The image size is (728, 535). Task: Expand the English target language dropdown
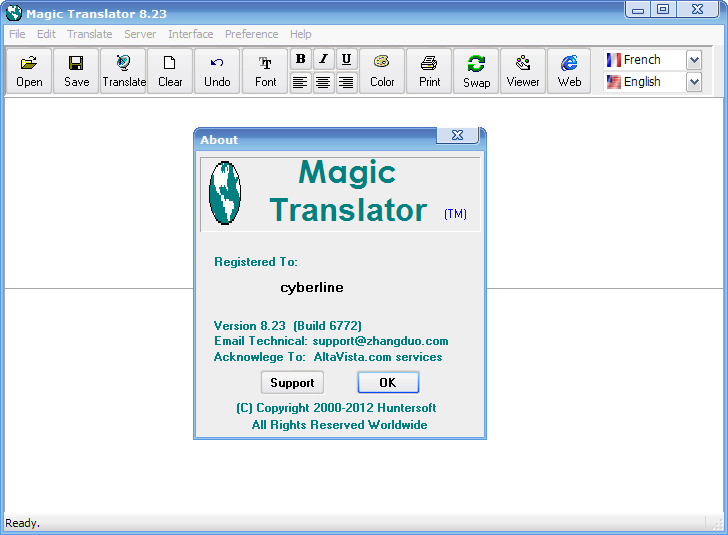pyautogui.click(x=694, y=82)
